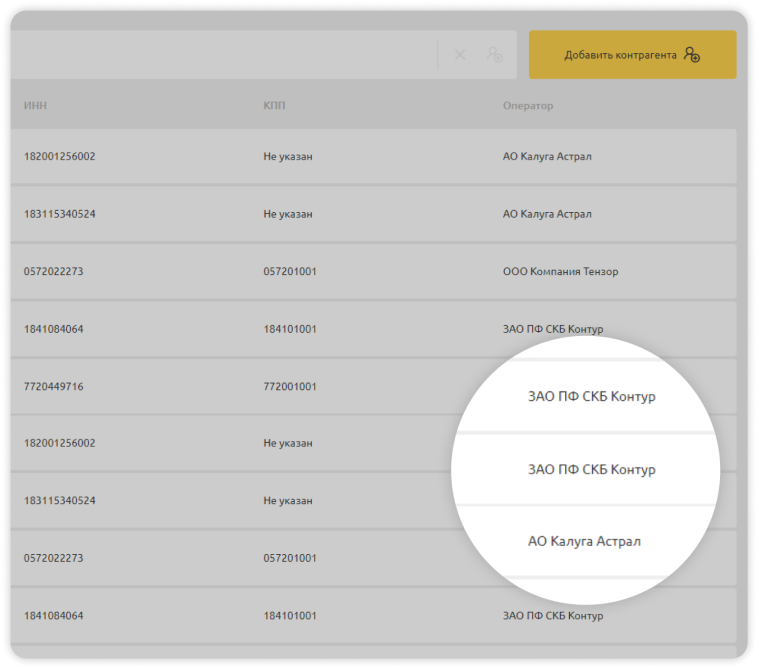
Task: Click the КПП value 772001001
Action: point(290,386)
